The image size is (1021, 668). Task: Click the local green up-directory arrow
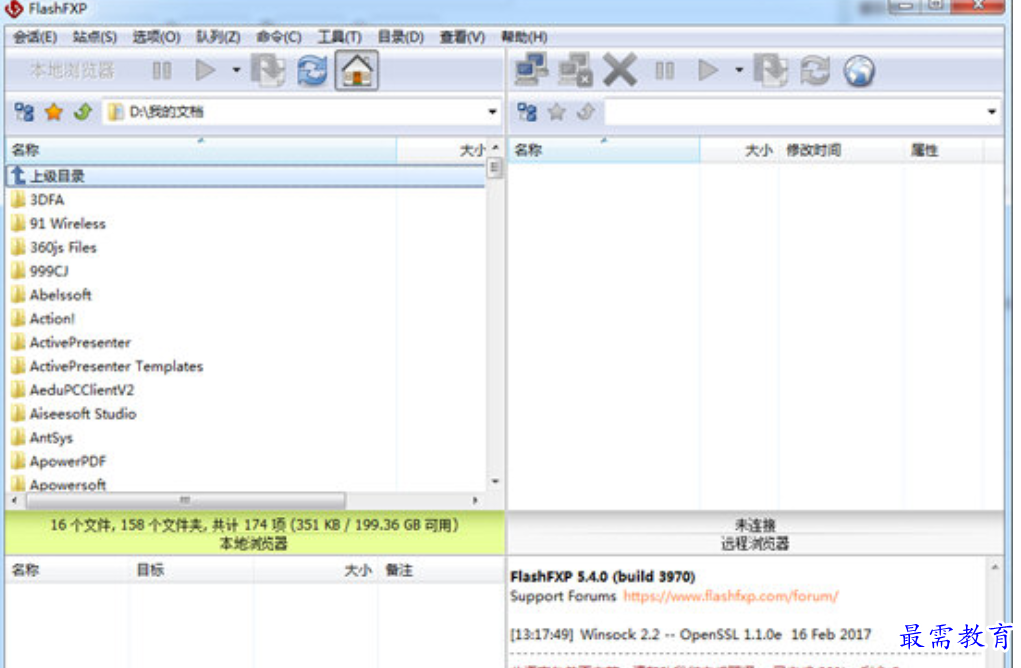[83, 112]
